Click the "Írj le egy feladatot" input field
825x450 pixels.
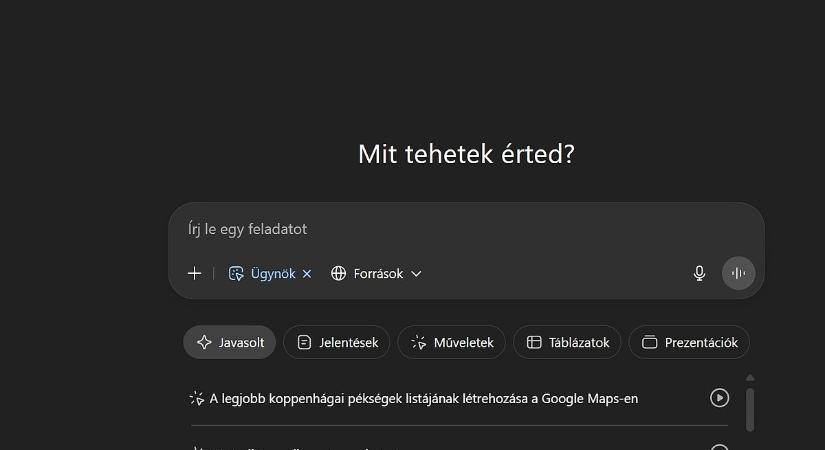466,229
